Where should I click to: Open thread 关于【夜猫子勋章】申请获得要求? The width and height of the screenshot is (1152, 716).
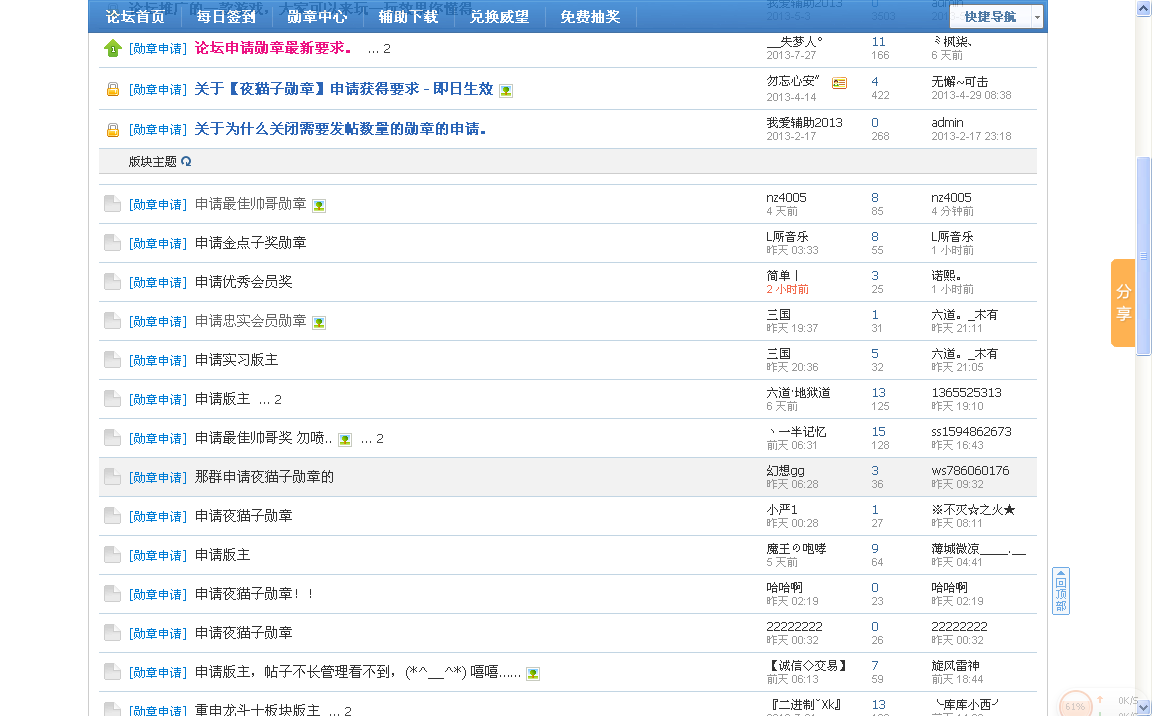click(344, 89)
